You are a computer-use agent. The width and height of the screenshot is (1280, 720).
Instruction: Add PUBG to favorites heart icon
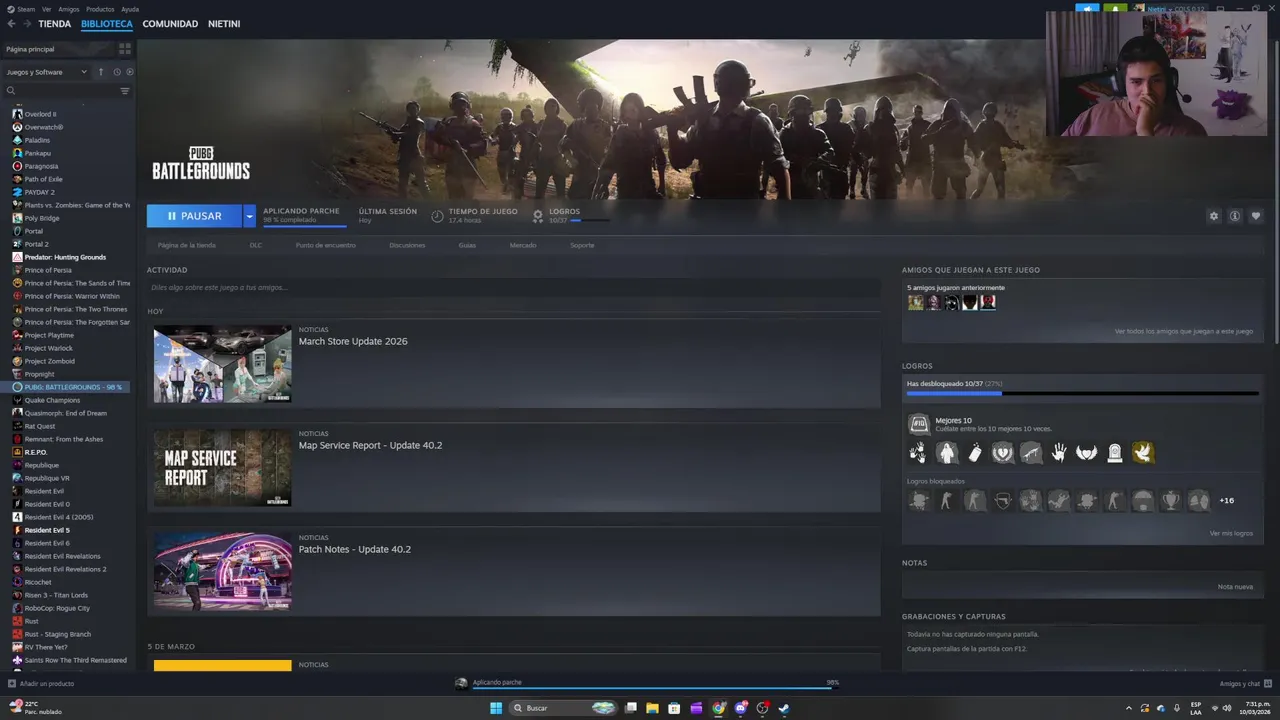click(x=1256, y=216)
